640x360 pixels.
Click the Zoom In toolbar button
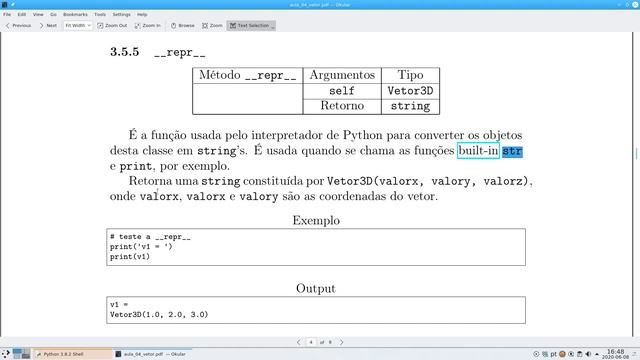(147, 25)
